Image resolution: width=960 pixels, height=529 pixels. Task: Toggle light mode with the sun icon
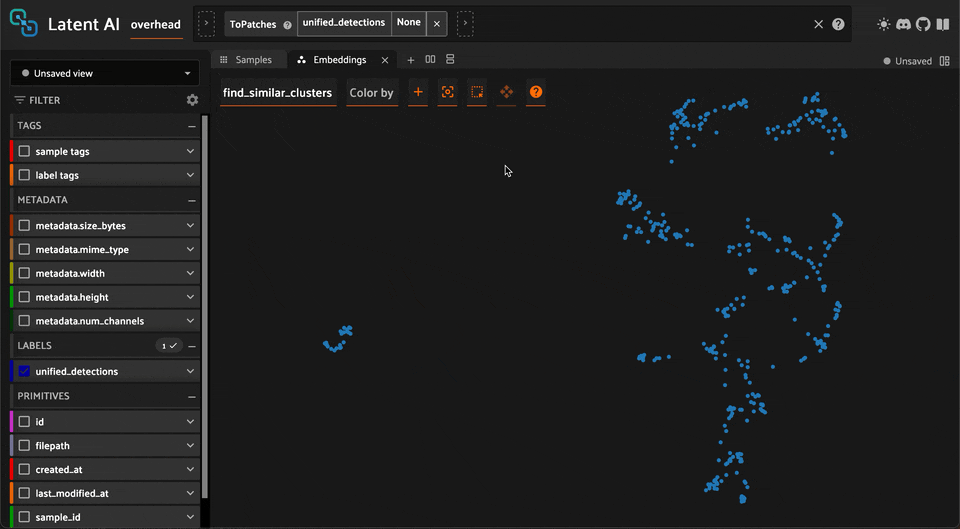pos(883,24)
